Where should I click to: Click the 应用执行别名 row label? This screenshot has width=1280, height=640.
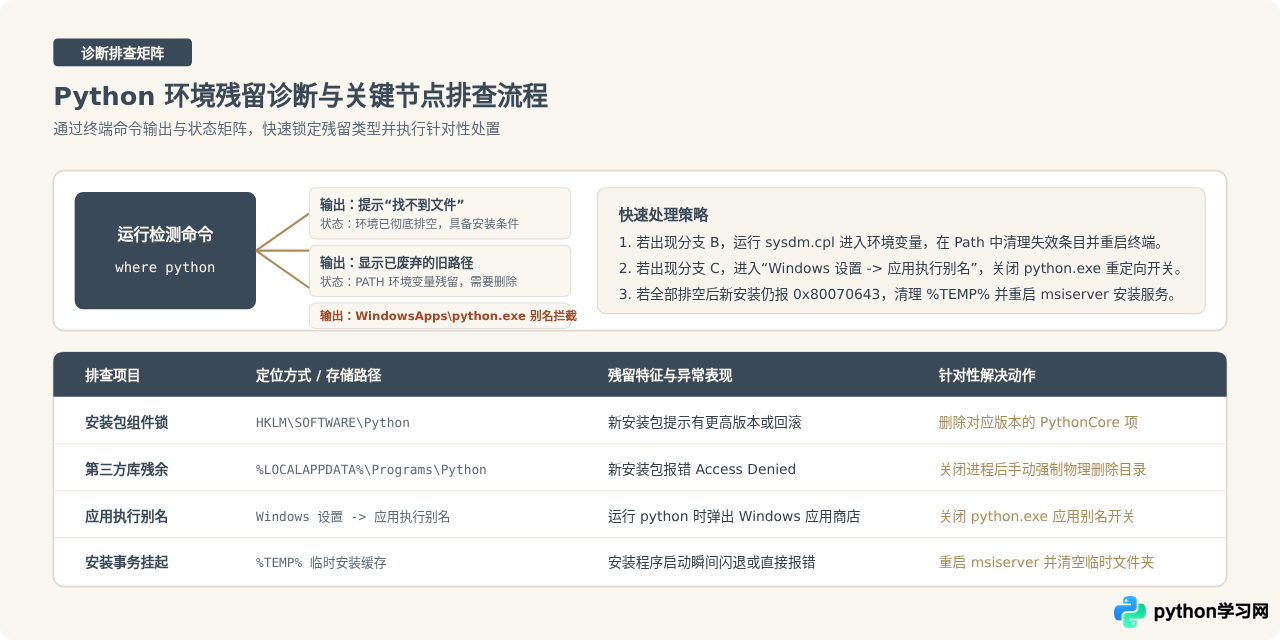pos(126,516)
